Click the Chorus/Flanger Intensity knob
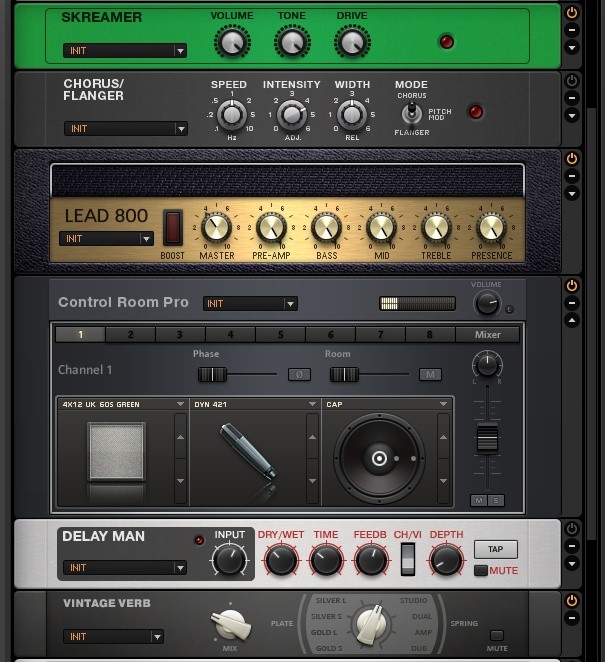605x662 pixels. coord(292,114)
